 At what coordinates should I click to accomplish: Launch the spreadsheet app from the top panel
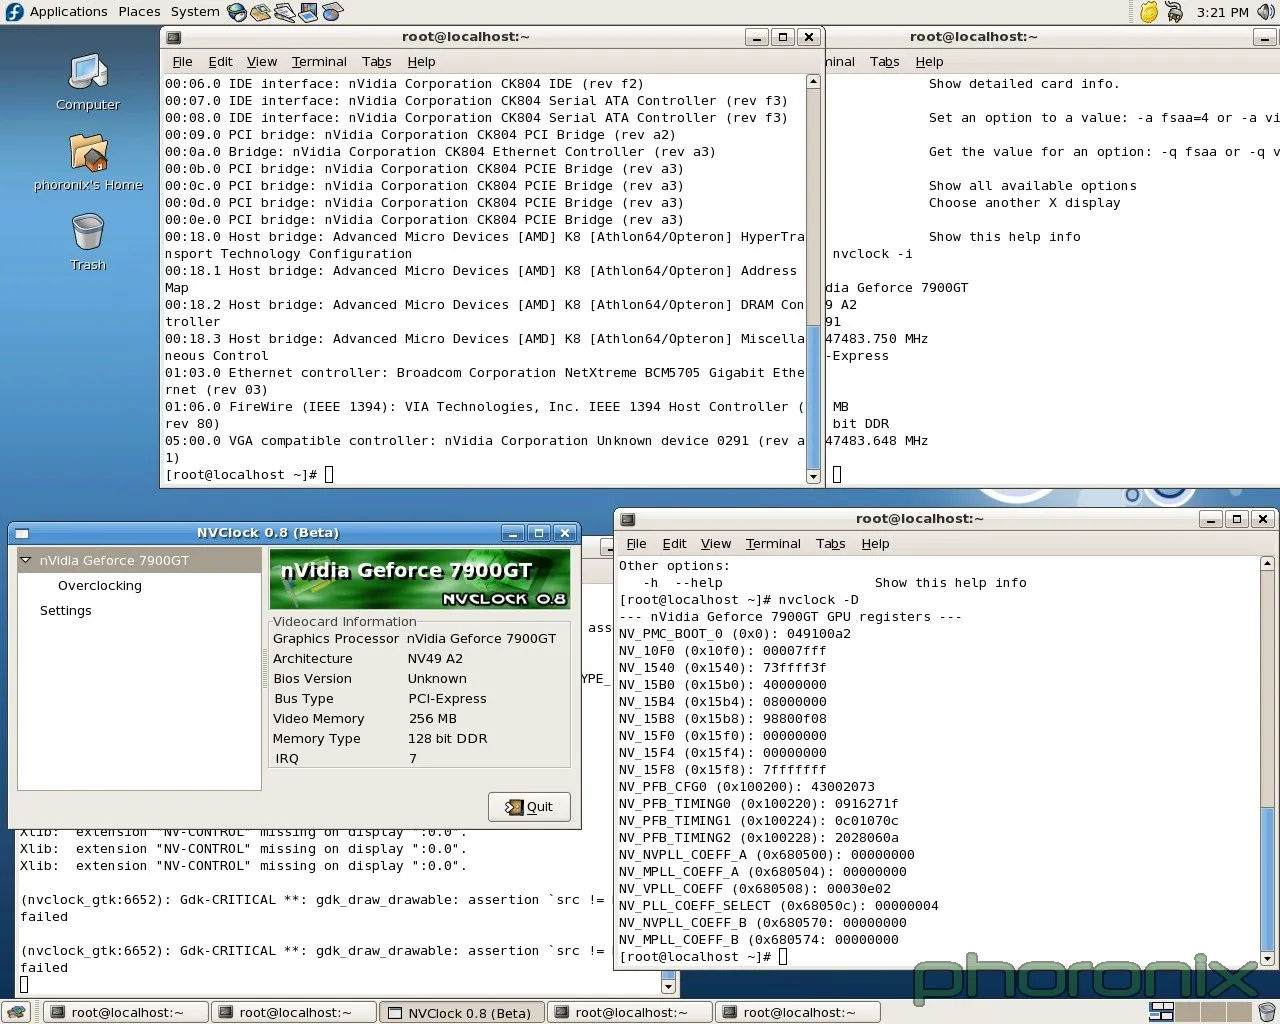coord(333,12)
